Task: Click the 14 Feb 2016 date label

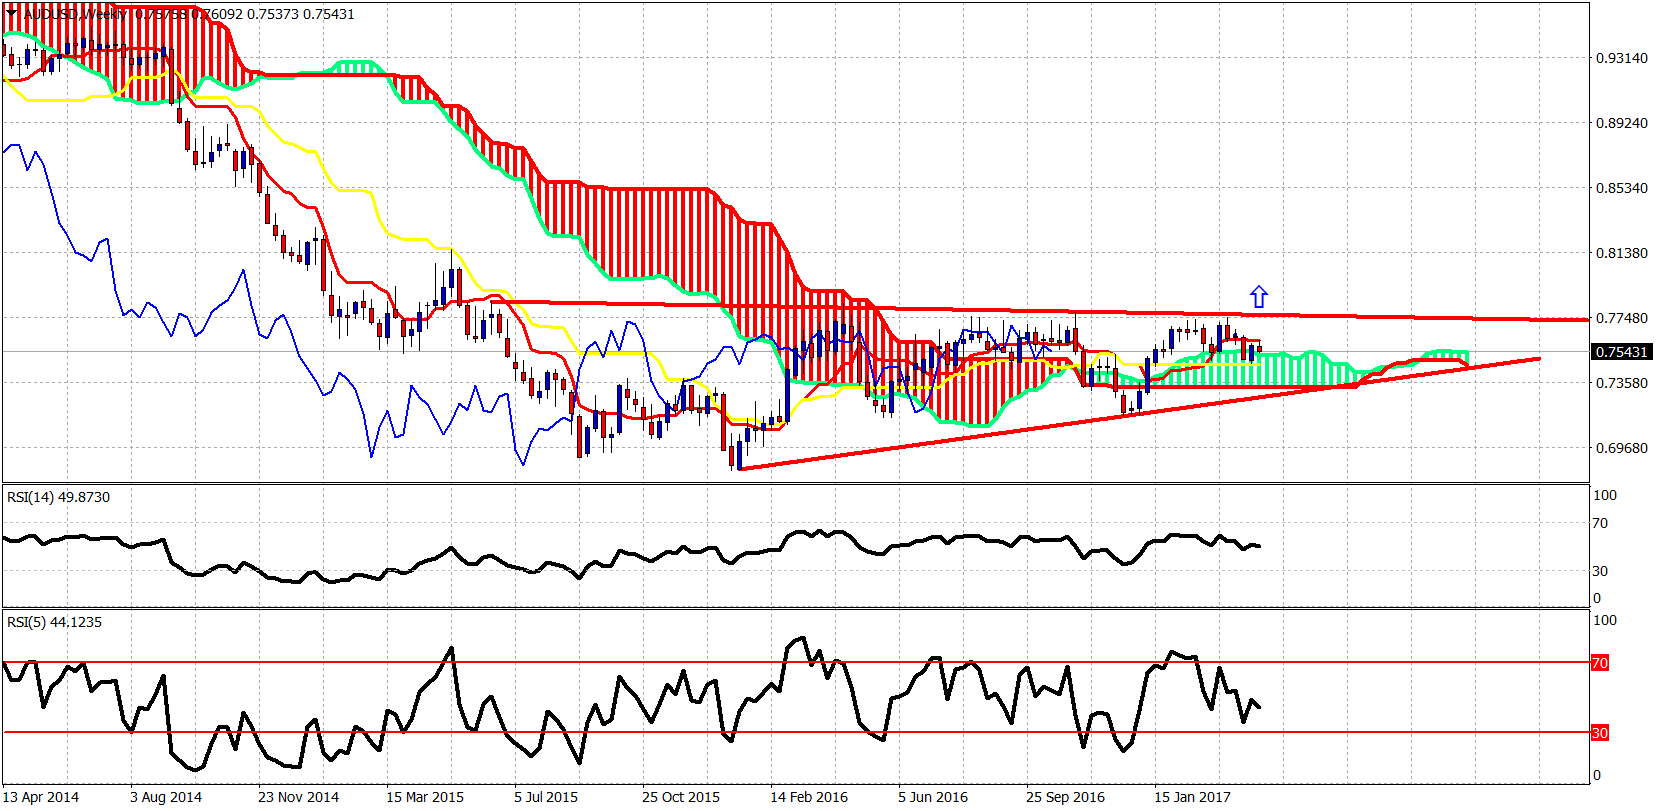Action: pos(809,797)
